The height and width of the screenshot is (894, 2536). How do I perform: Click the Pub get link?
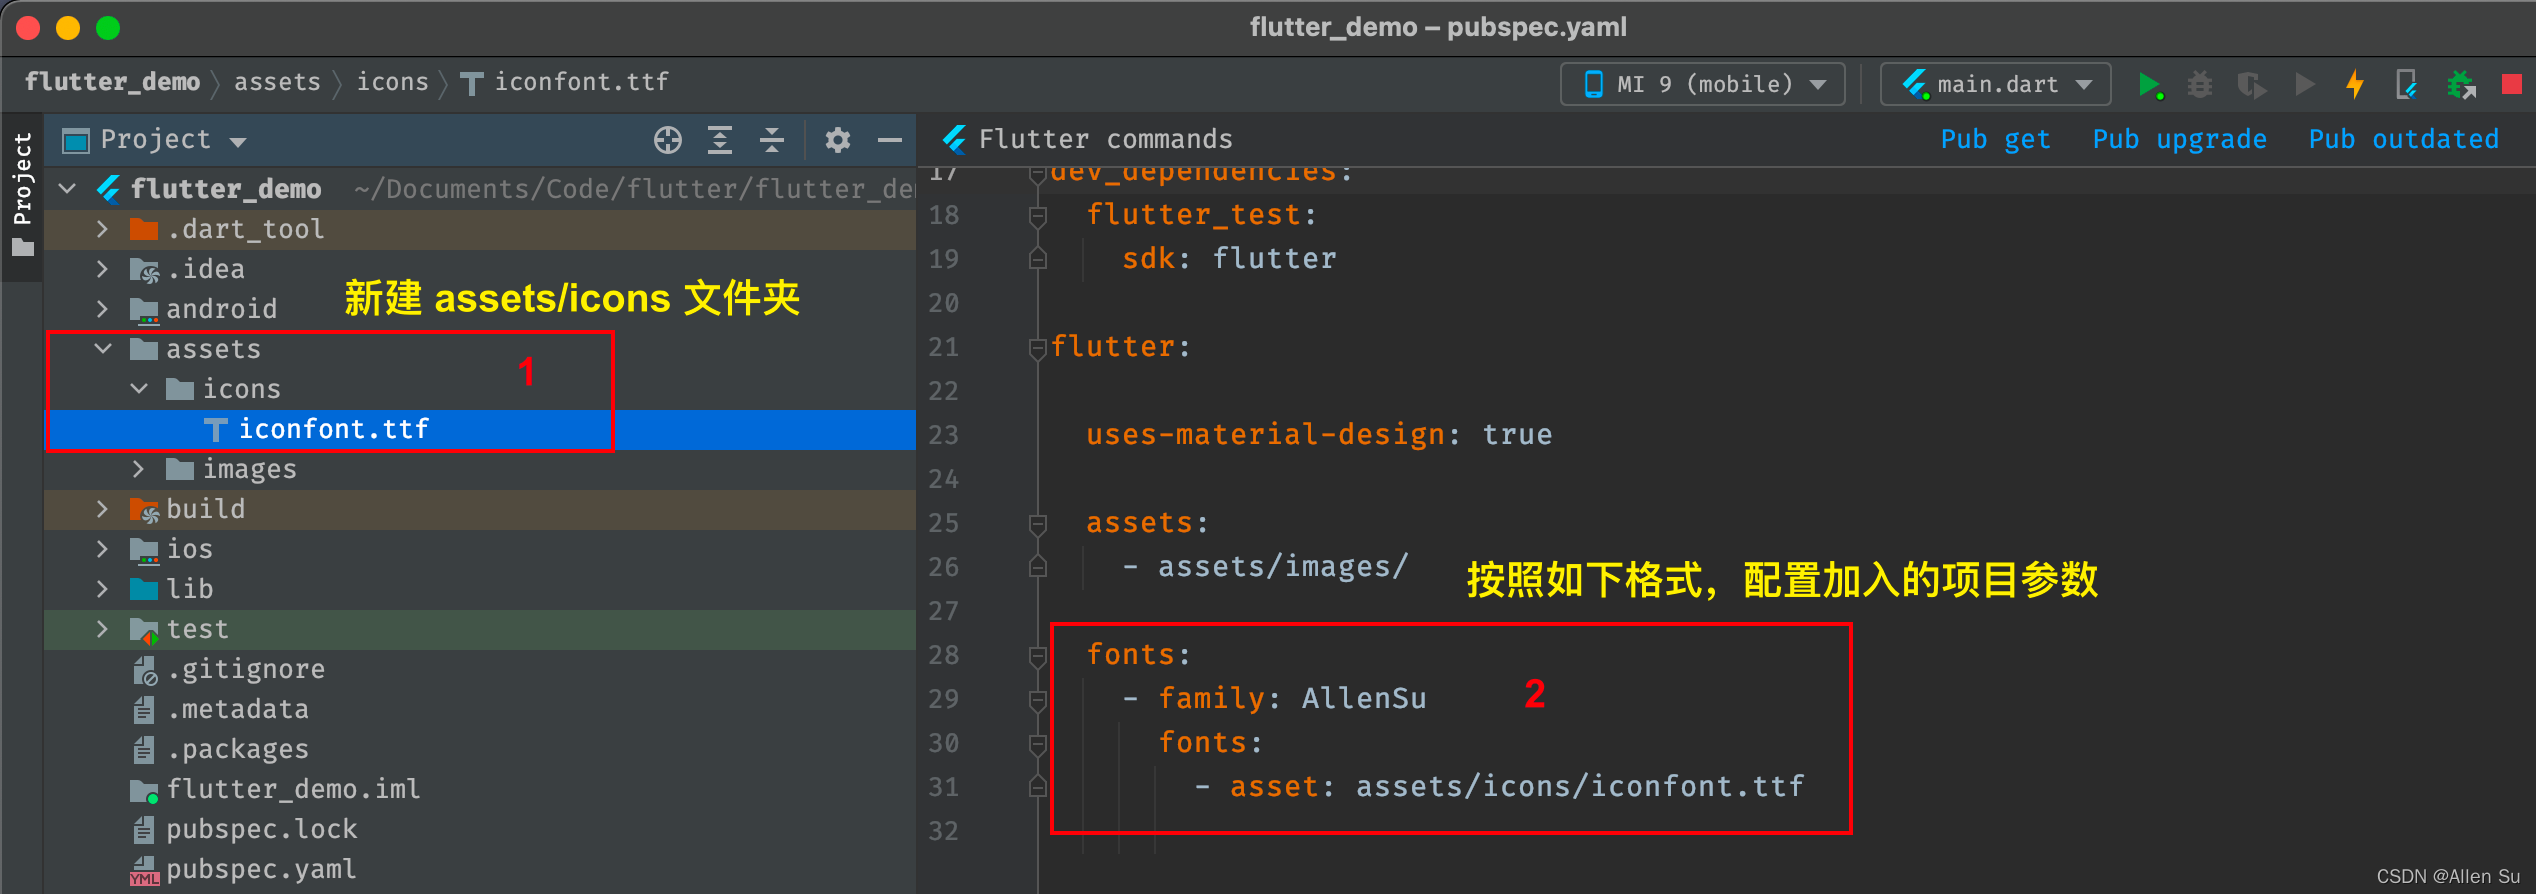[x=1995, y=139]
